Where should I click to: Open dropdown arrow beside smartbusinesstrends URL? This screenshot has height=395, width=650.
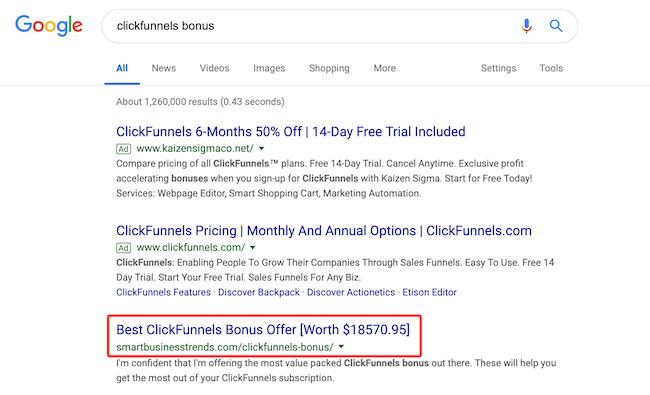341,347
